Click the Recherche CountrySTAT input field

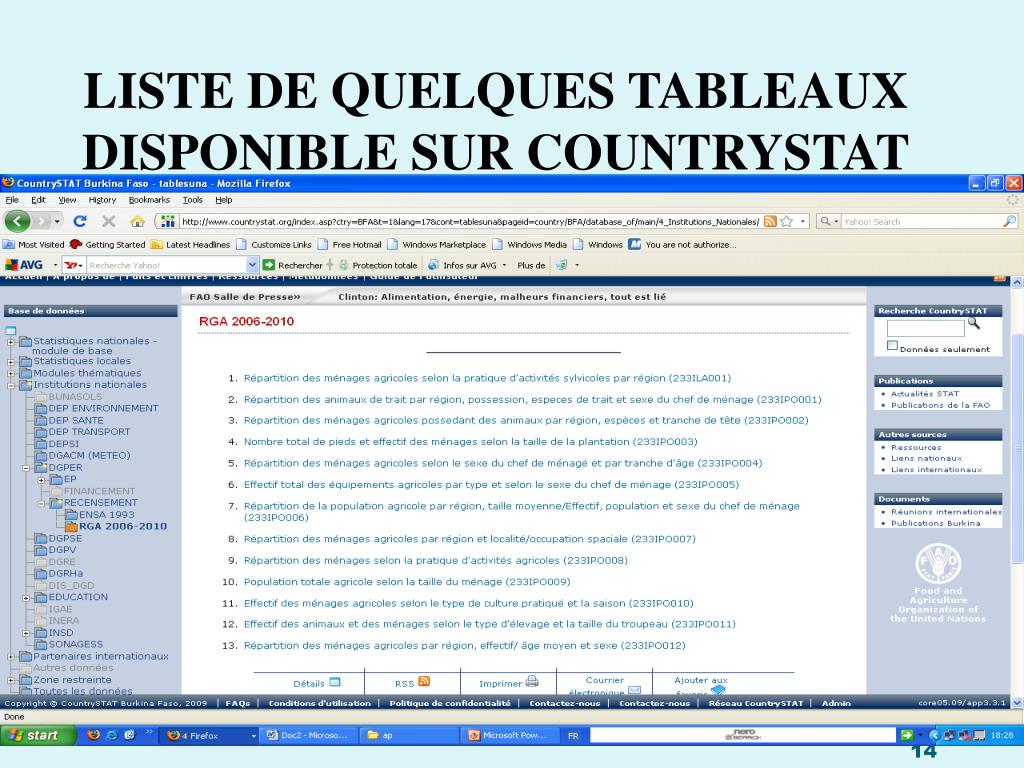pos(925,328)
